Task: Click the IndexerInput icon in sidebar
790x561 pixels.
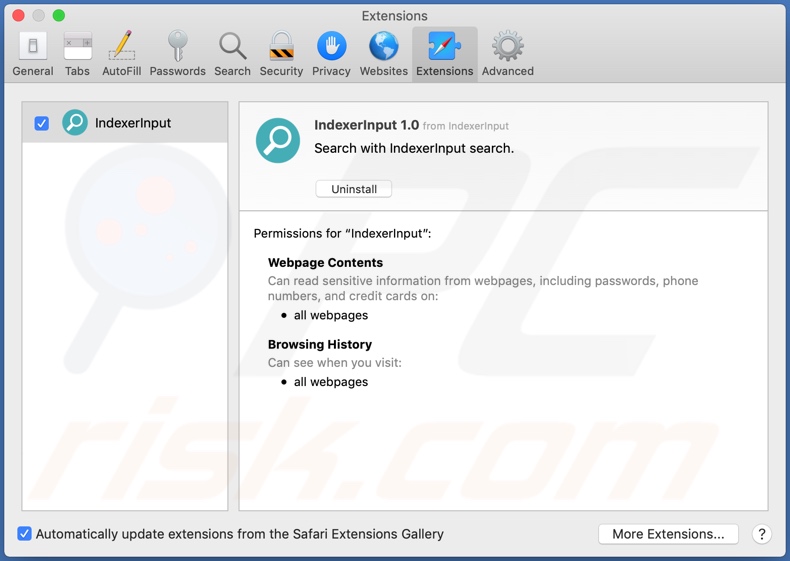Action: point(75,123)
